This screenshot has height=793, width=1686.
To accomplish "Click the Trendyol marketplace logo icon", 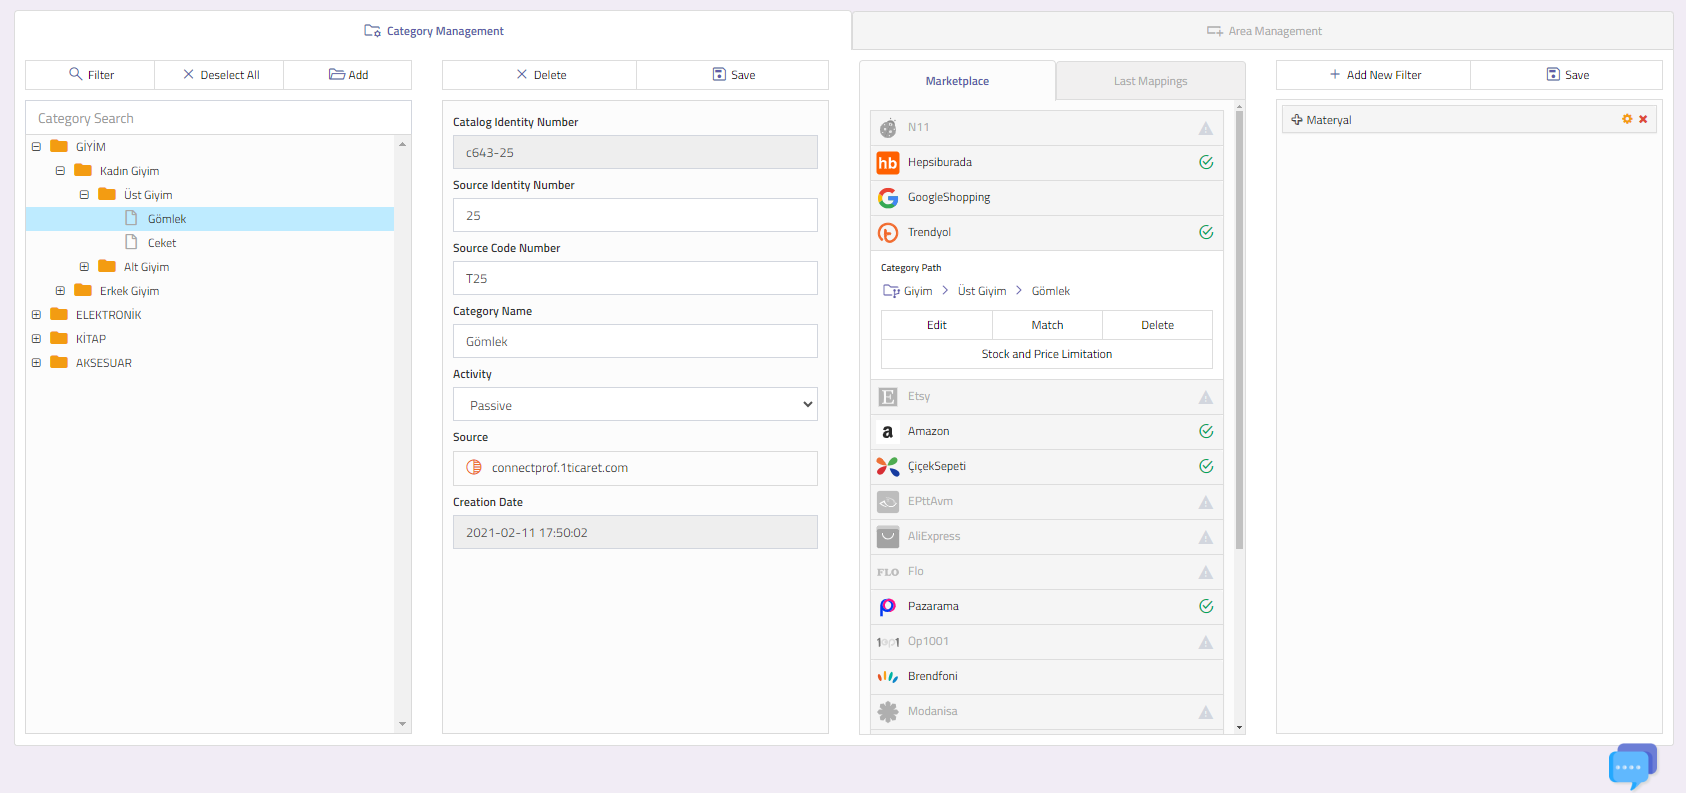I will 887,233.
